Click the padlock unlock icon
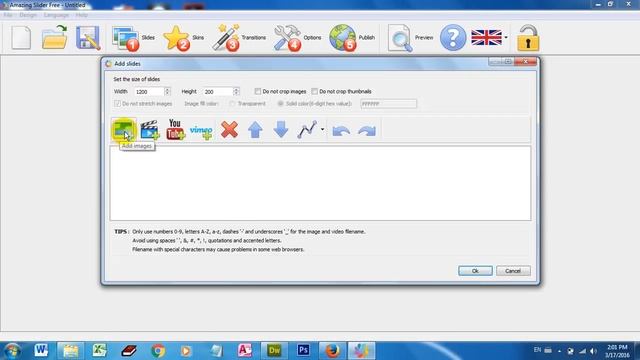The image size is (640, 360). pyautogui.click(x=528, y=38)
